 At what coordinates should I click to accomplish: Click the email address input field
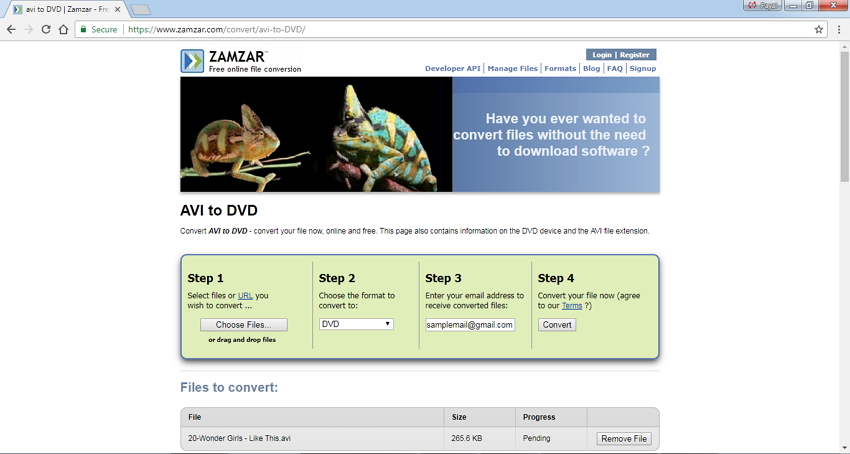pos(470,325)
